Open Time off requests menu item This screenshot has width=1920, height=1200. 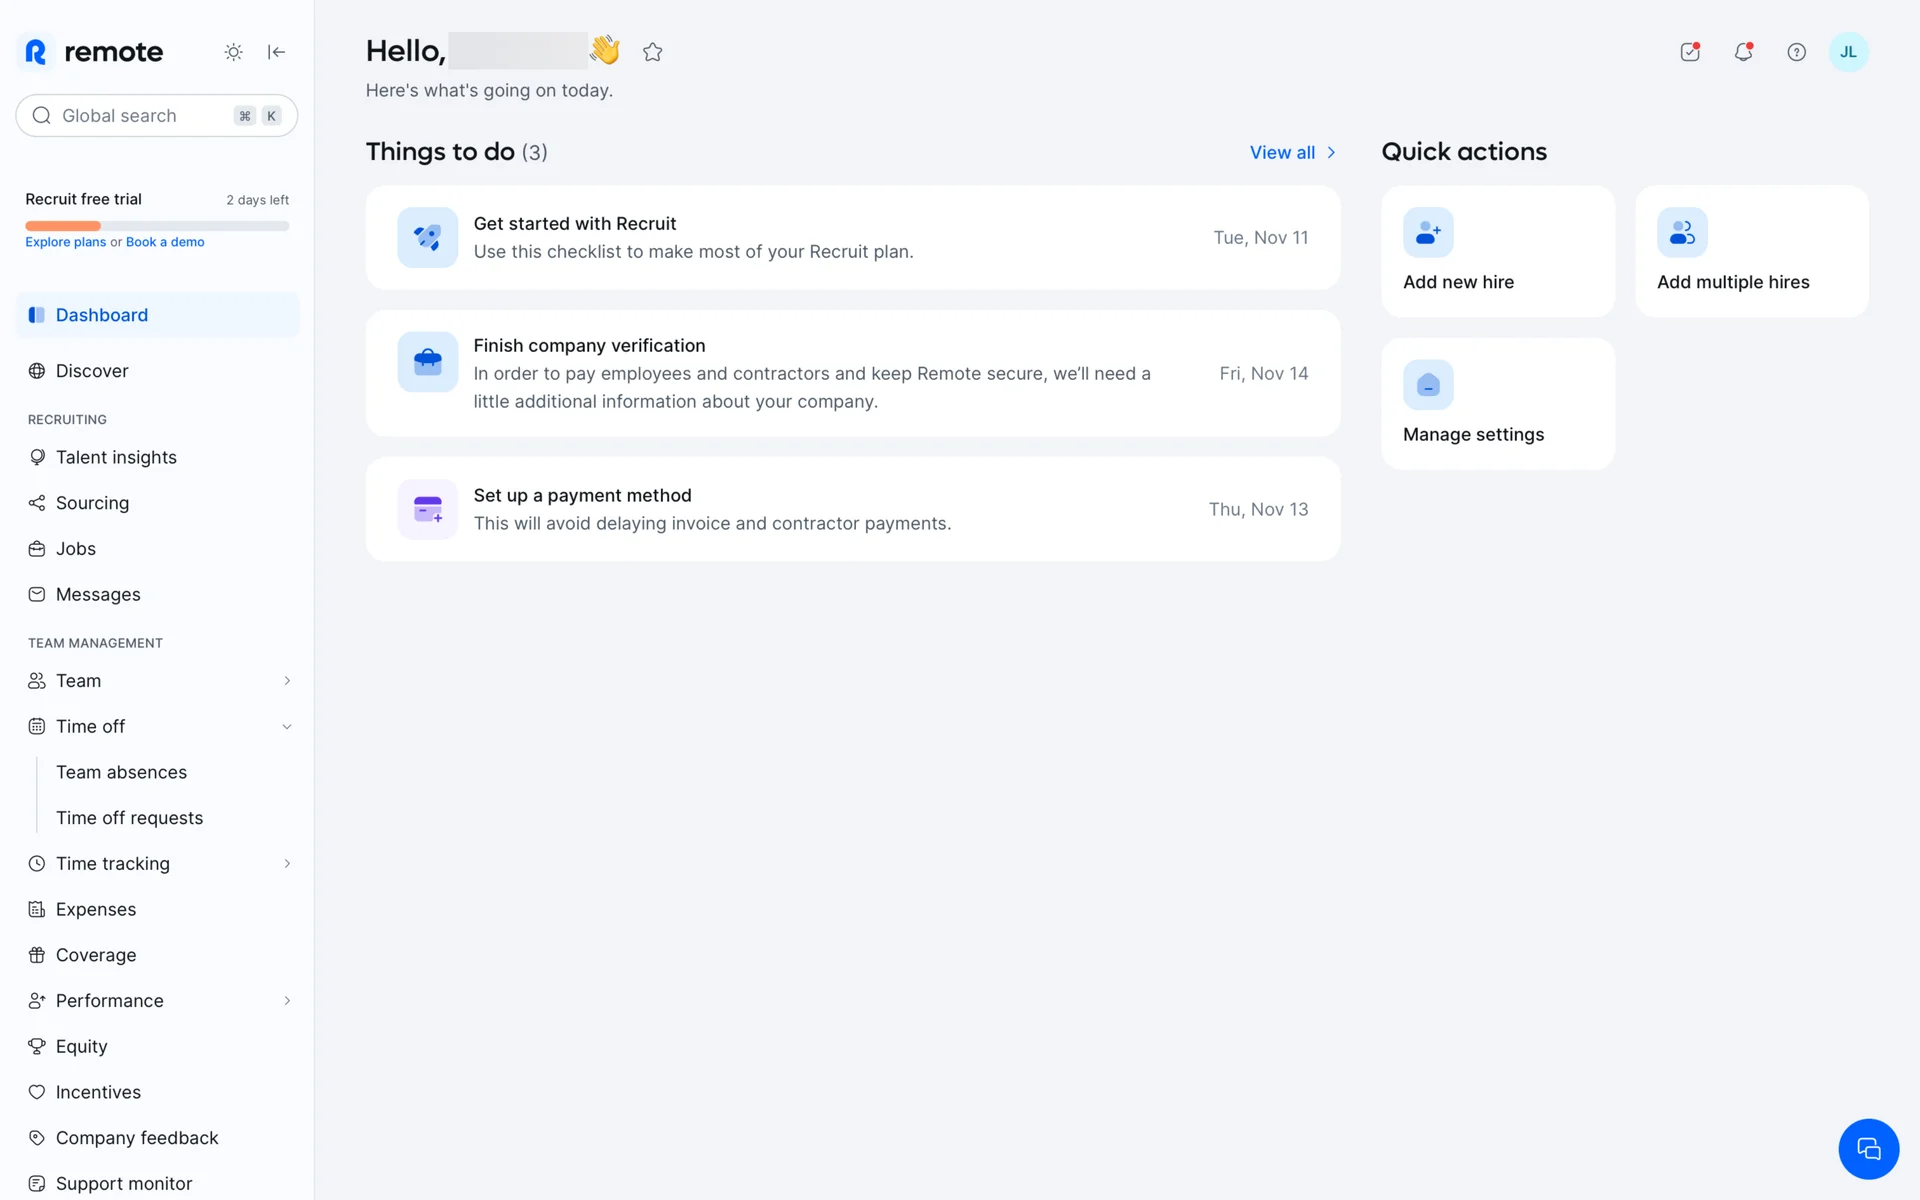click(129, 818)
